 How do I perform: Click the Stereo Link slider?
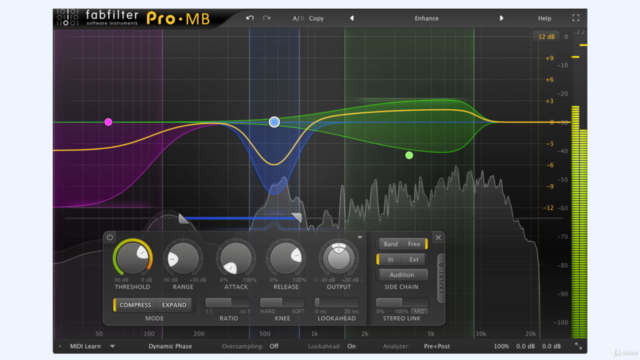[402, 302]
